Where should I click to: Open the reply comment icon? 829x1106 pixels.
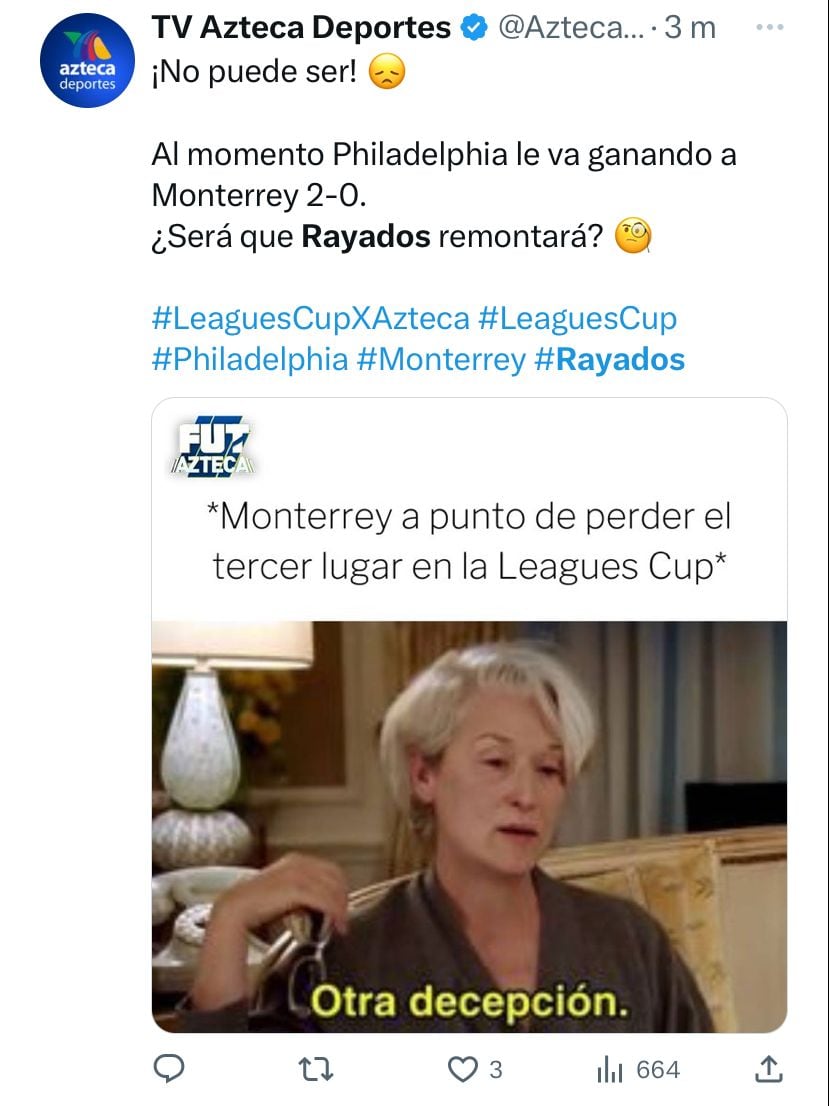tap(169, 1069)
